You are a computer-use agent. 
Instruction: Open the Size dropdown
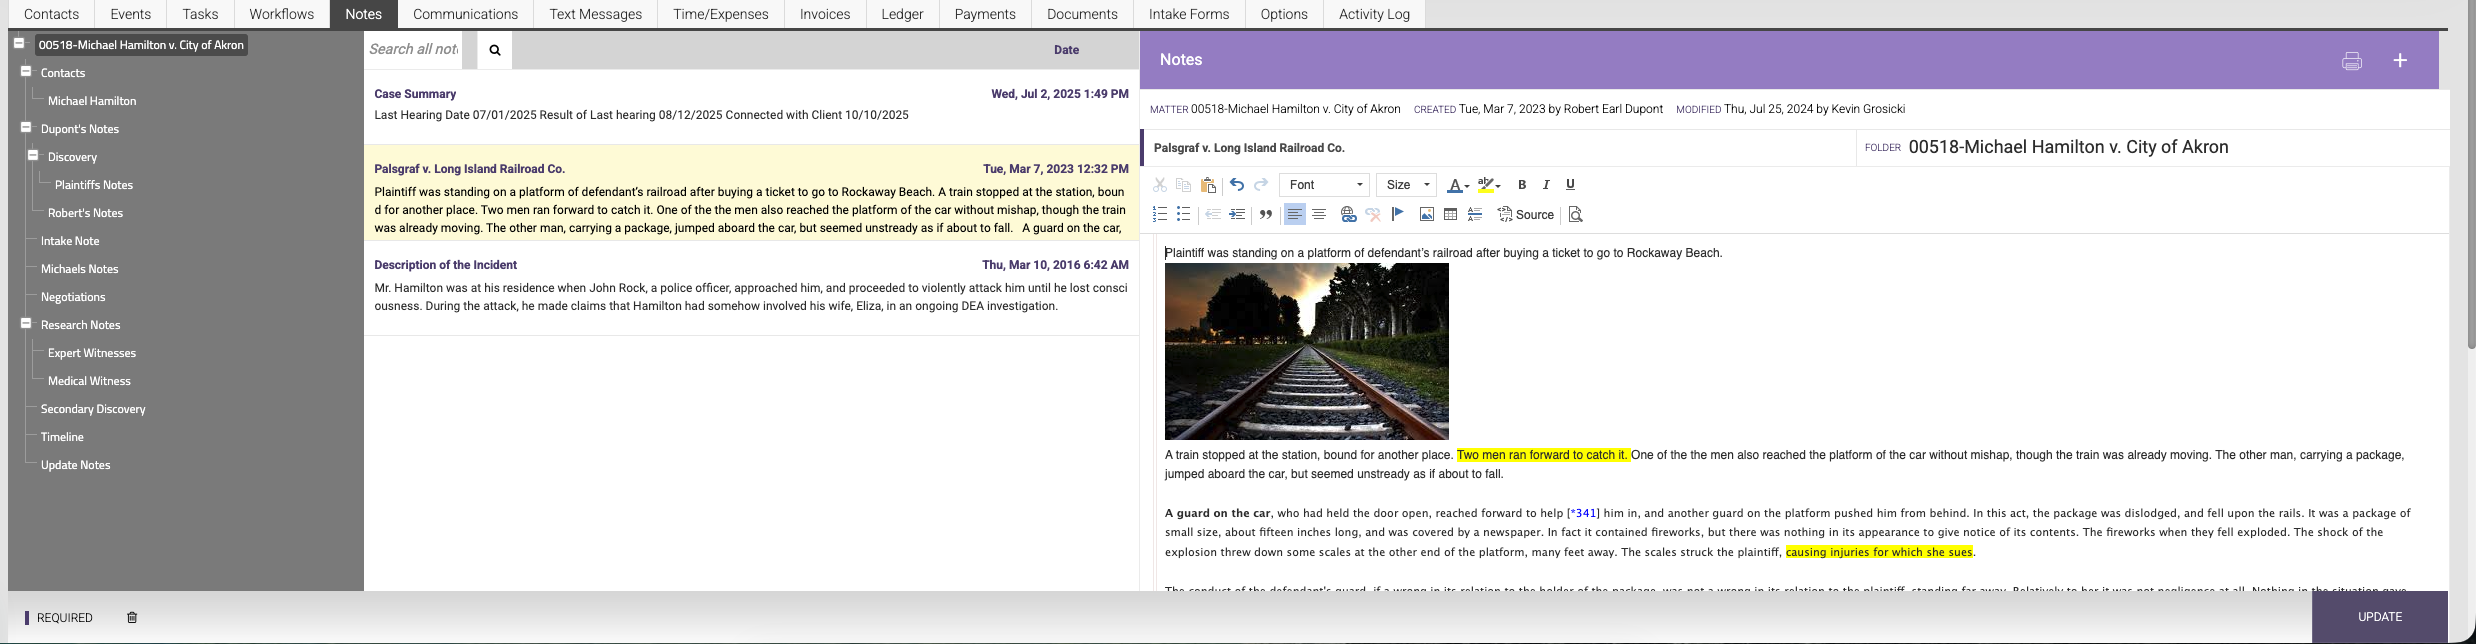(x=1407, y=185)
